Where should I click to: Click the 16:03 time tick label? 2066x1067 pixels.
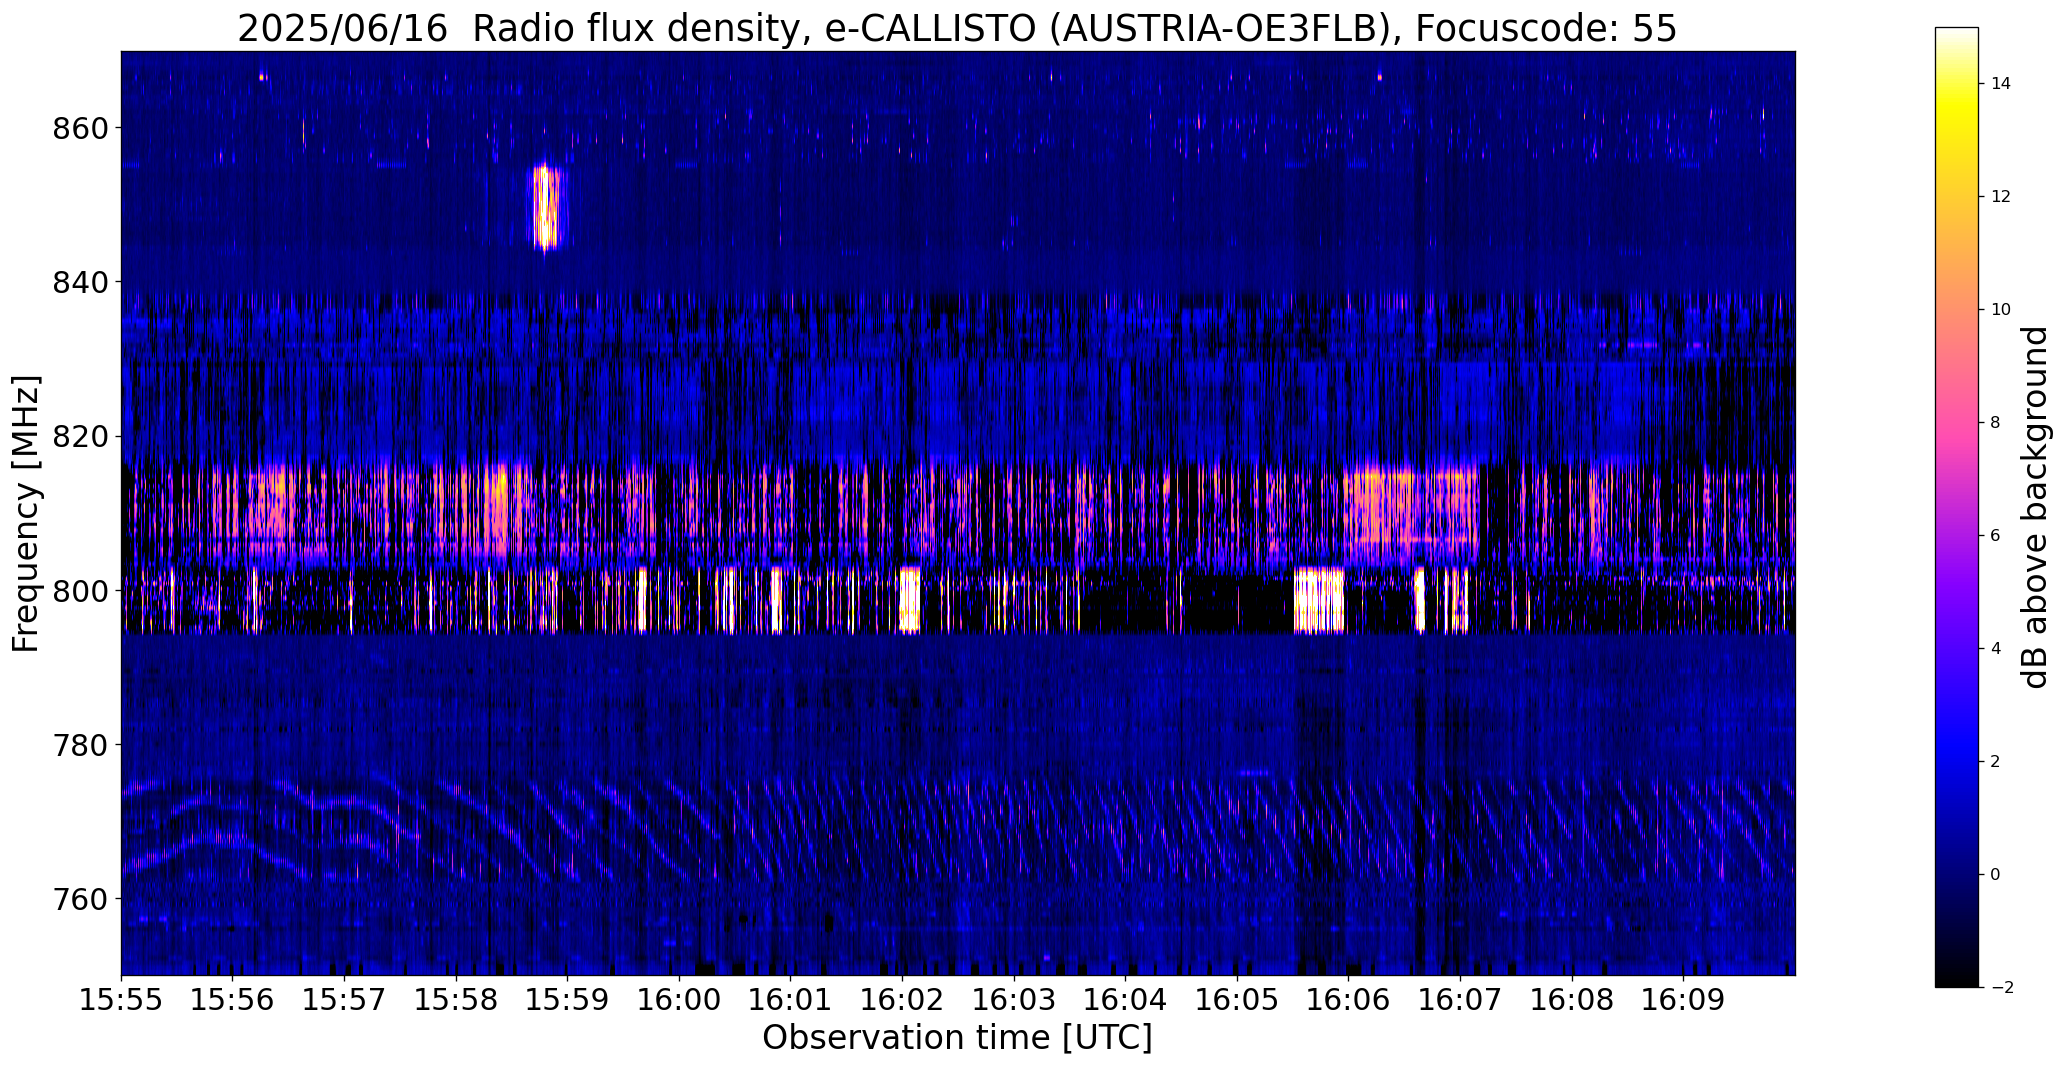(1014, 999)
